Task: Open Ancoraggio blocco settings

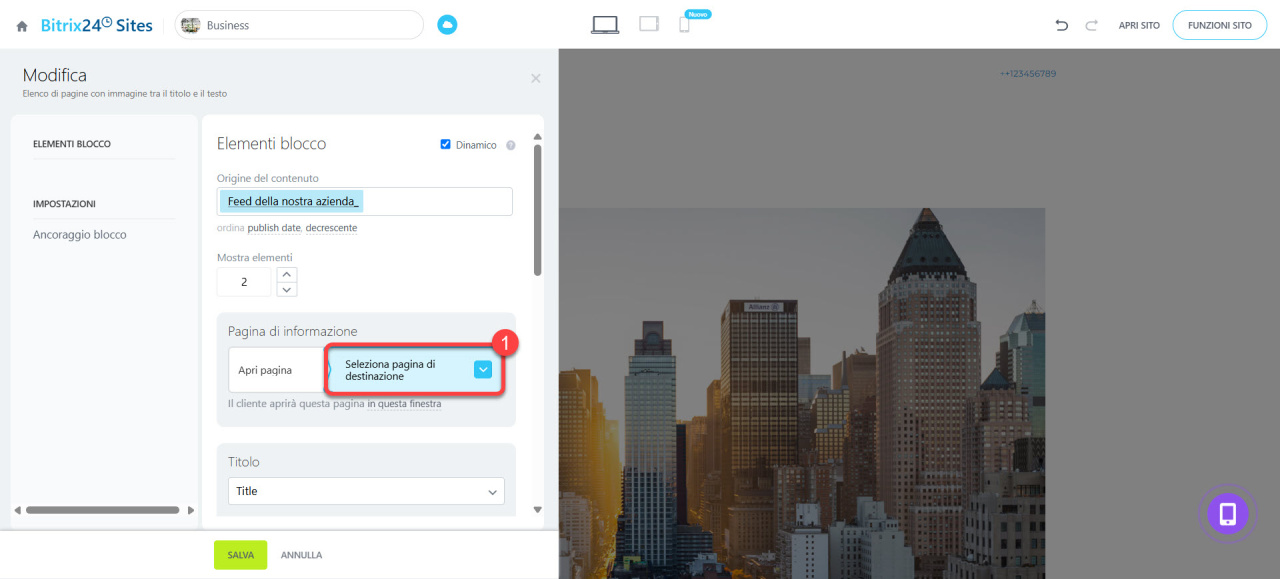Action: click(x=80, y=235)
